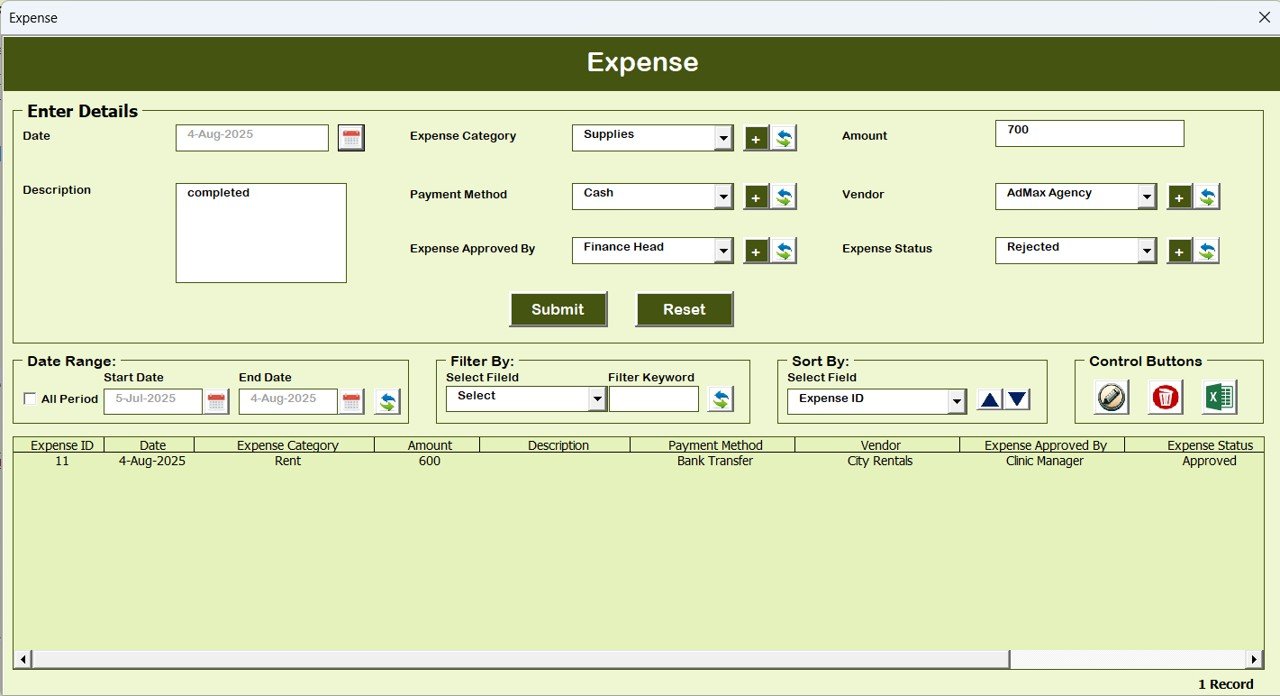The width and height of the screenshot is (1280, 696).
Task: Refresh the Vendor list
Action: tap(1207, 197)
